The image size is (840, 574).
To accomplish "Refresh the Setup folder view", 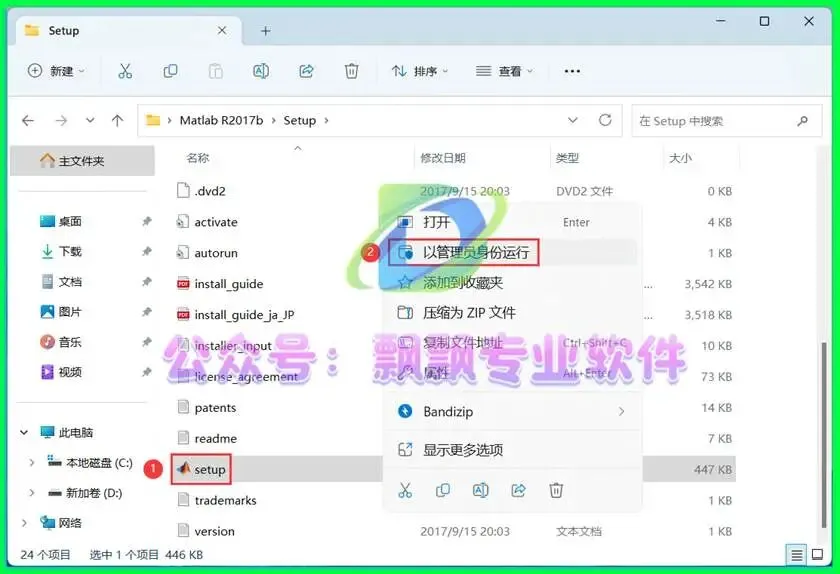I will (x=605, y=120).
